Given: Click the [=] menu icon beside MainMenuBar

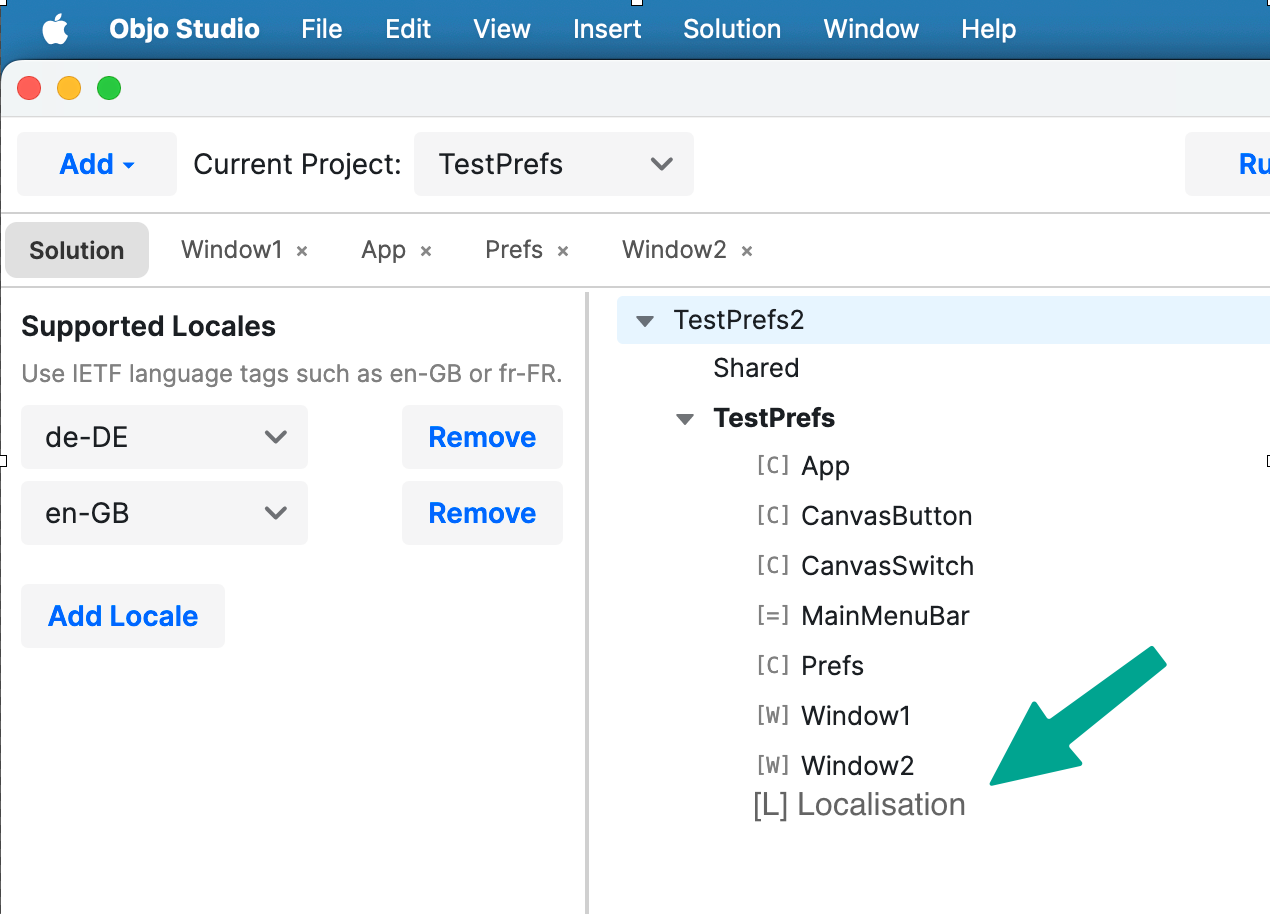Looking at the screenshot, I should pyautogui.click(x=773, y=615).
